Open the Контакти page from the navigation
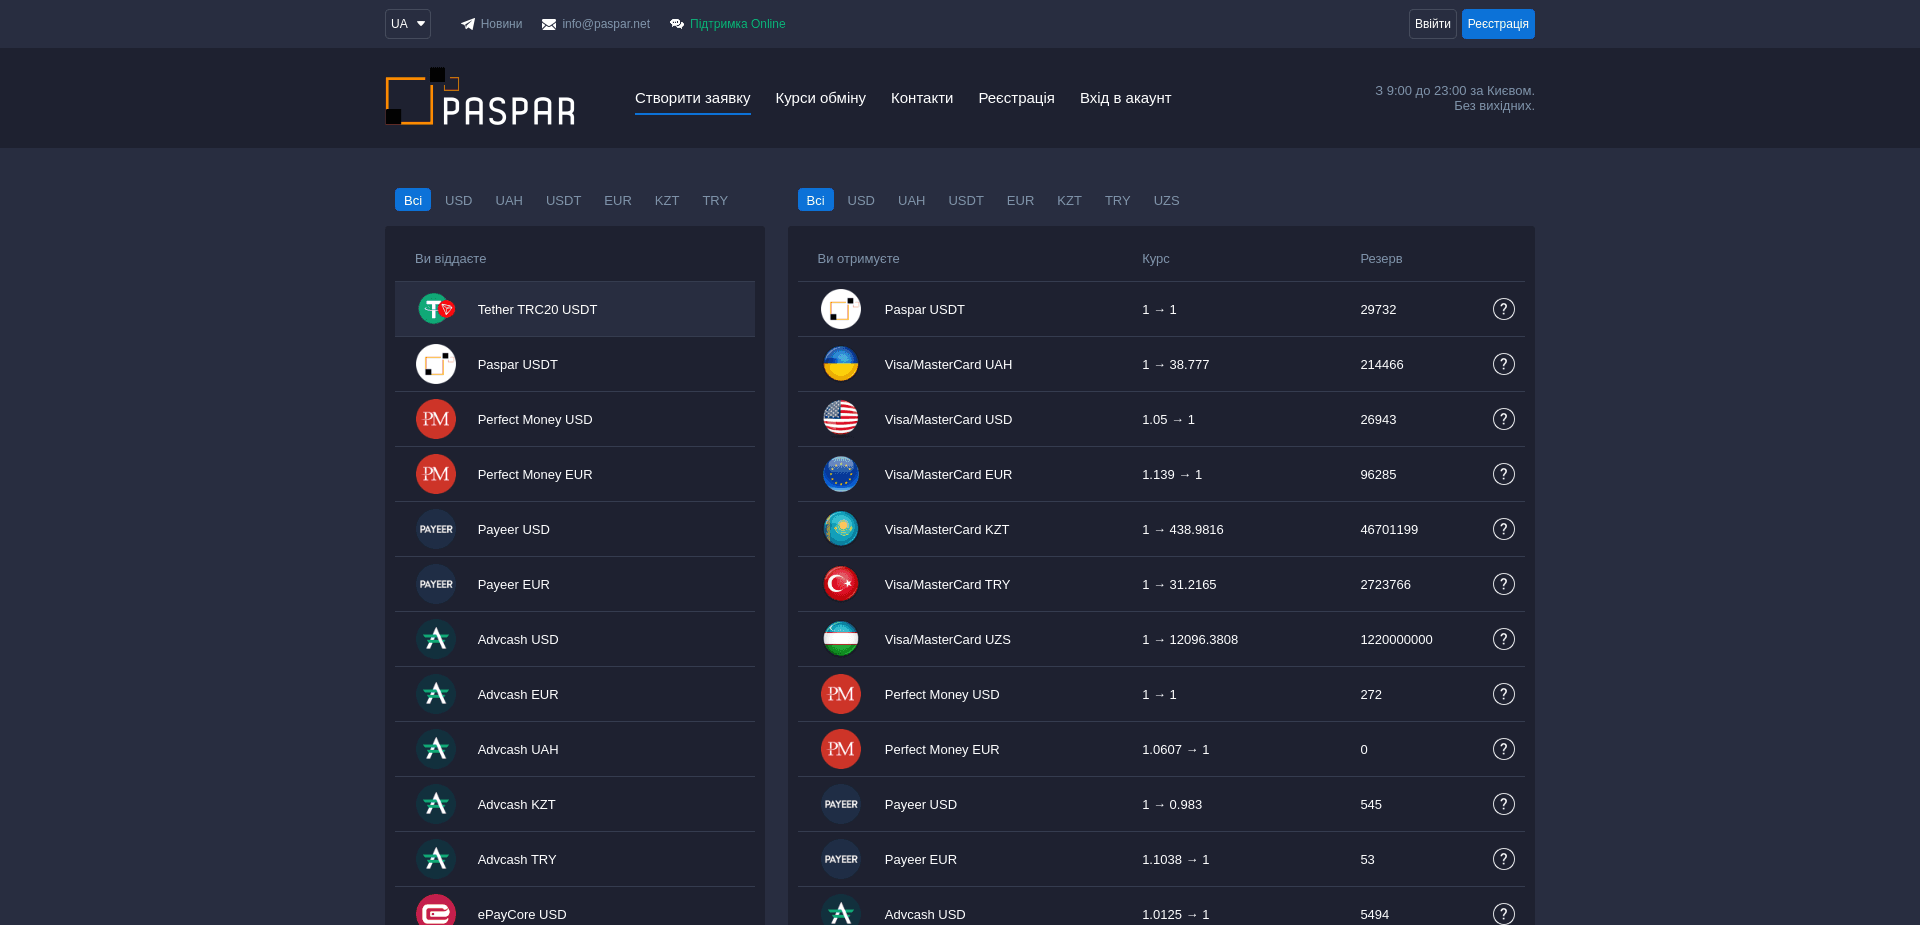Viewport: 1920px width, 925px height. point(921,98)
